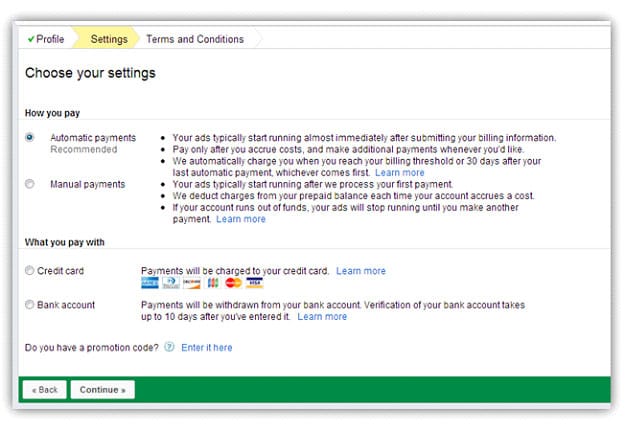
Task: Open the Settings step tab
Action: 109,39
